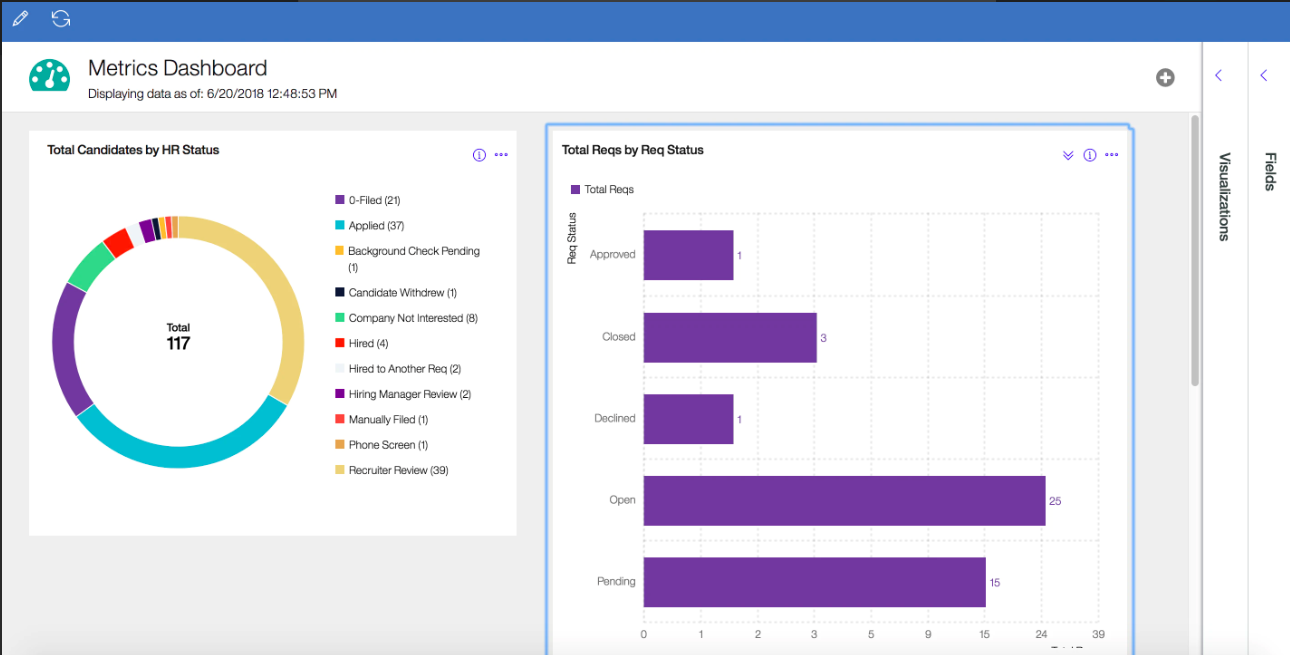Click the Open axis label
This screenshot has height=655, width=1290.
[623, 500]
